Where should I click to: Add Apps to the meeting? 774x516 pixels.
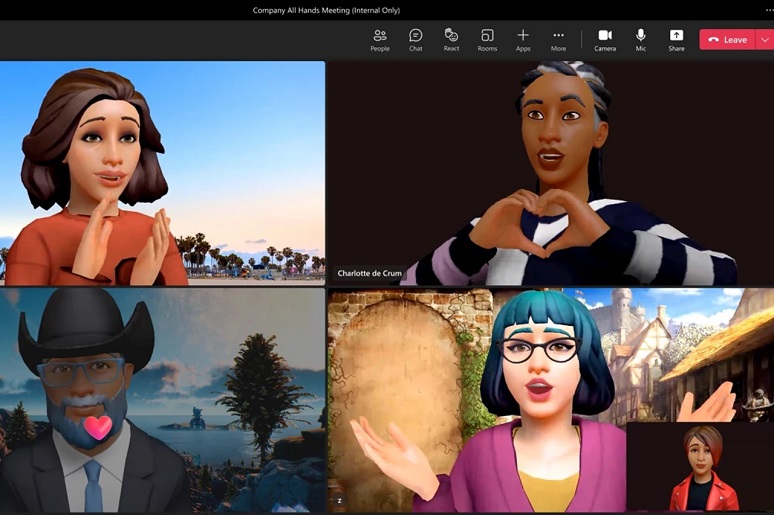tap(523, 40)
